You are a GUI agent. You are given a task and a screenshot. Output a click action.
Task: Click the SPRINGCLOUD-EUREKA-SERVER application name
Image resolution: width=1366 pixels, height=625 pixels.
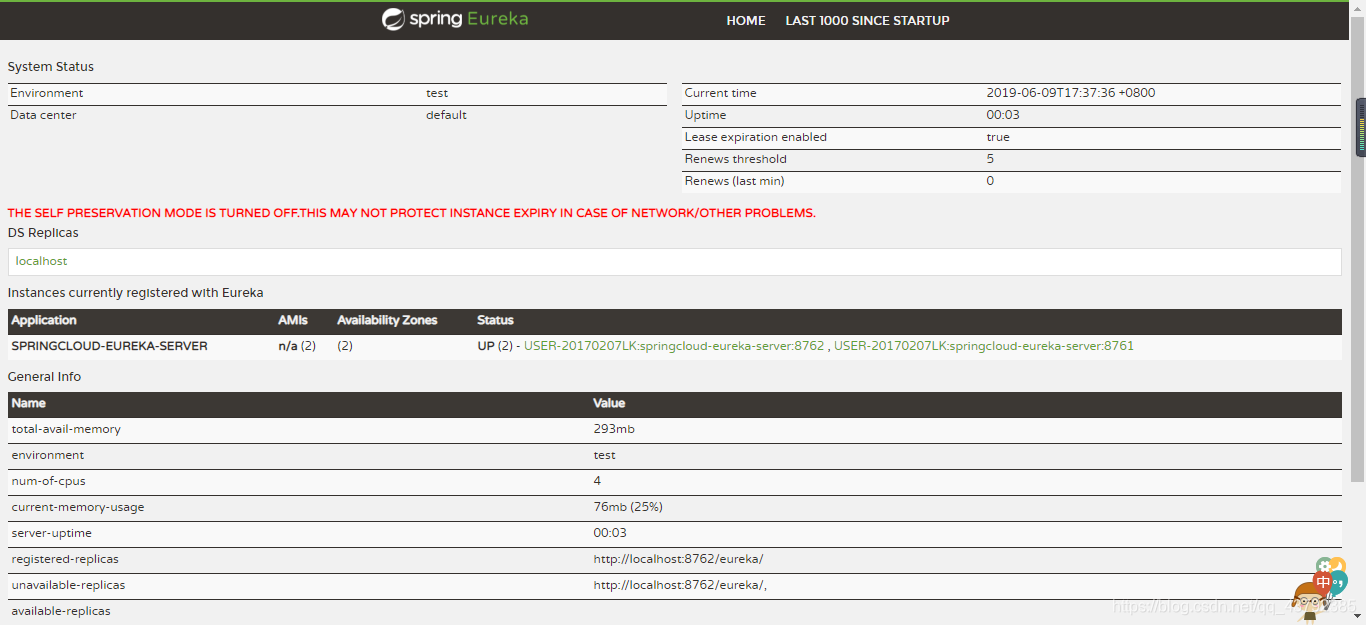[x=109, y=346]
